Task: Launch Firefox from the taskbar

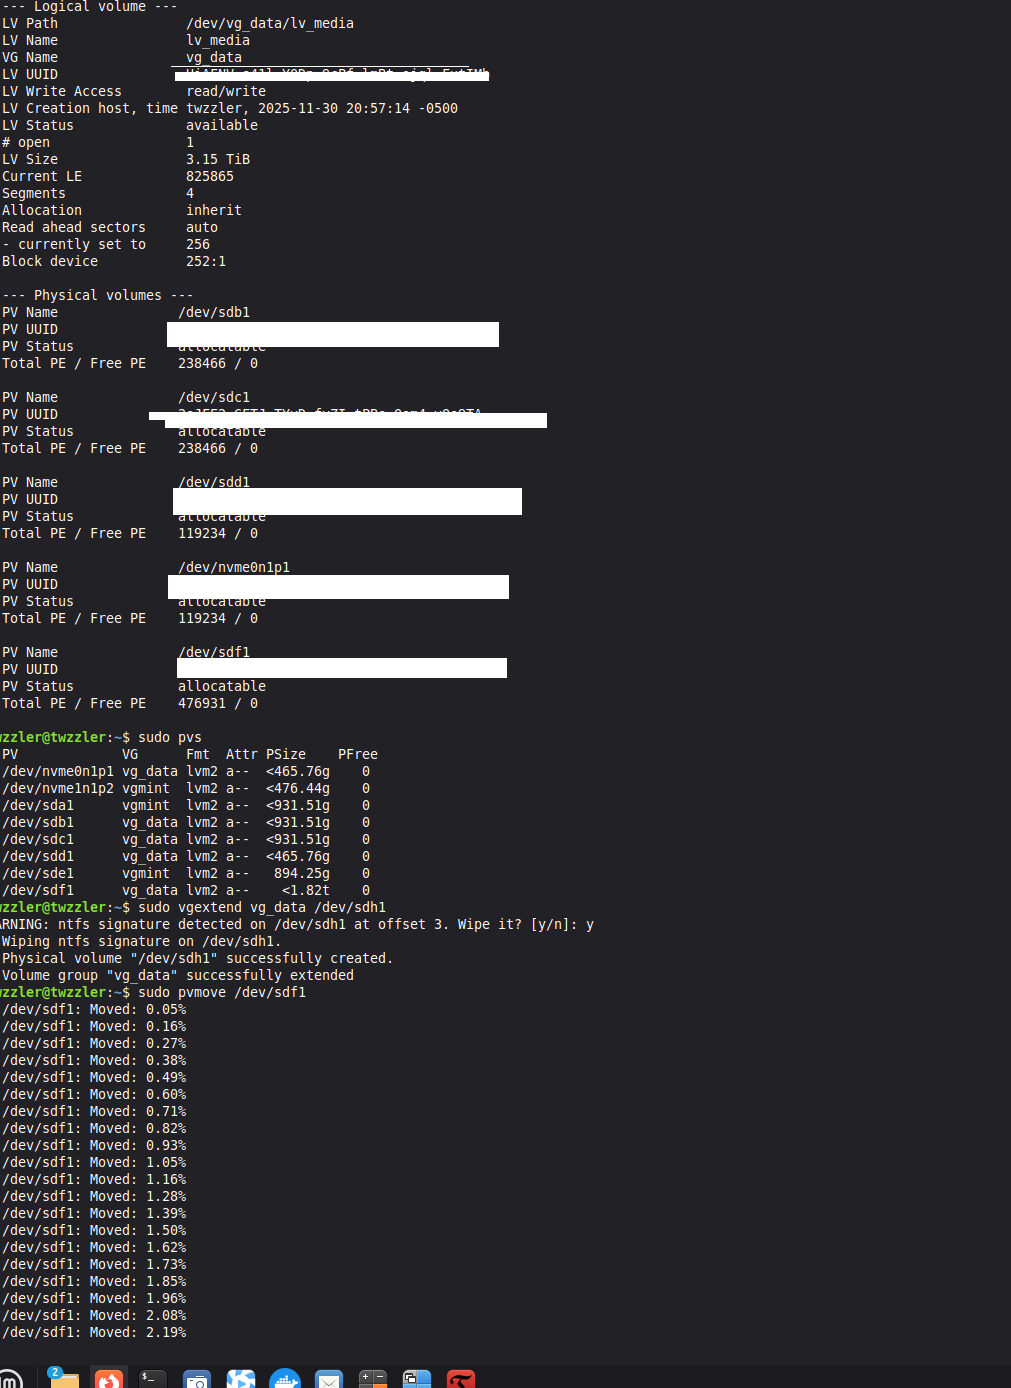Action: [109, 1379]
